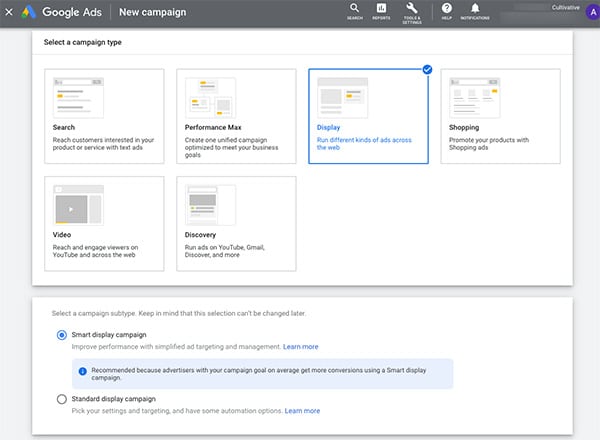Click 'Select a campaign subtype' instruction text

tap(179, 313)
